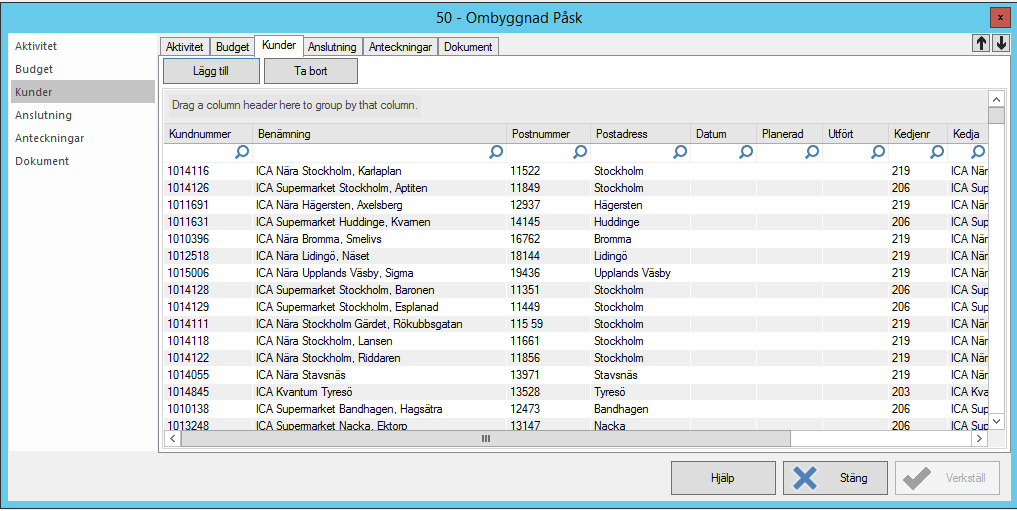Select row ICA Nära Upplands Väsby, Sigma
The width and height of the screenshot is (1017, 511).
pos(576,273)
